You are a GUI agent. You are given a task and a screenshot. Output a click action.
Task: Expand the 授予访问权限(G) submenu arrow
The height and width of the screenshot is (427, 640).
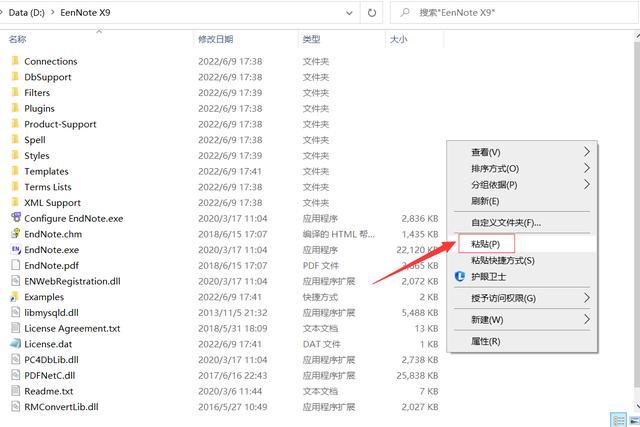point(587,298)
